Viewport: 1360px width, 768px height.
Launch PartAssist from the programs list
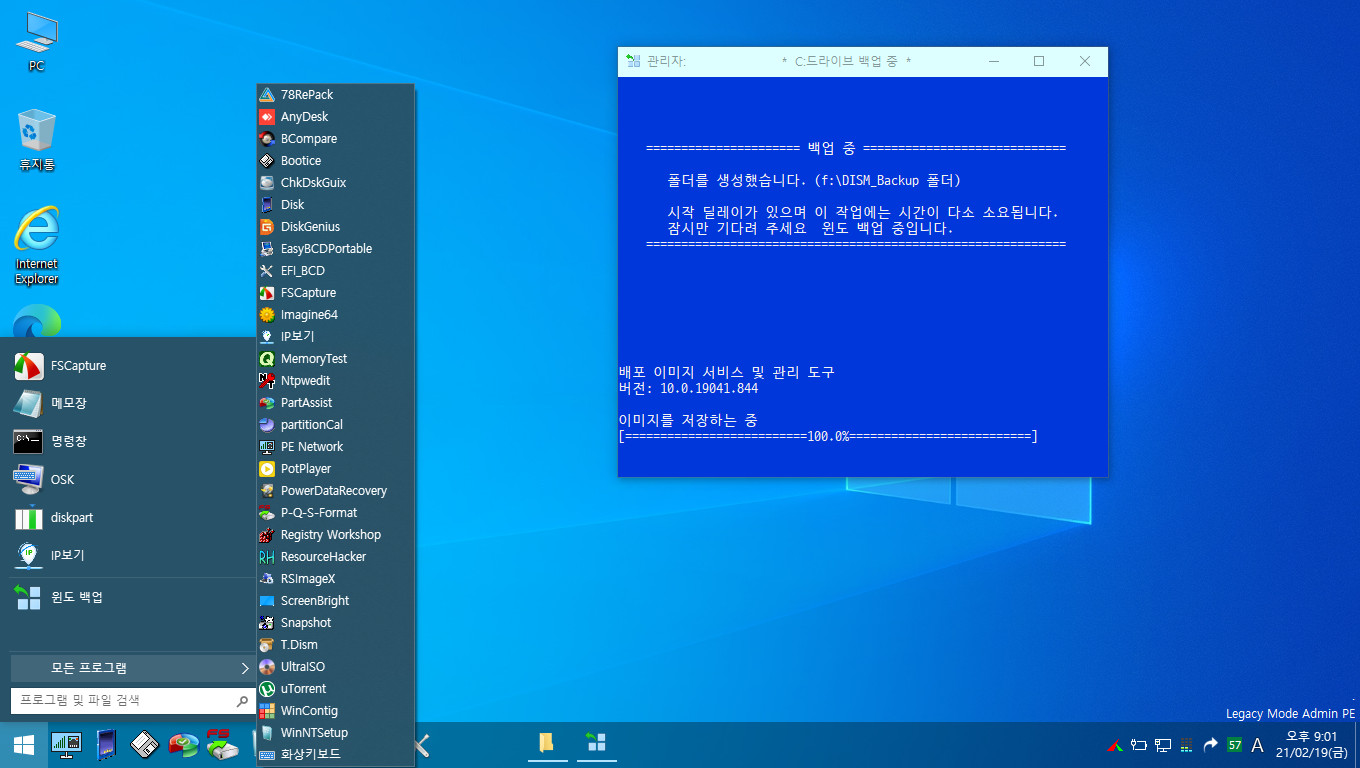[x=335, y=402]
